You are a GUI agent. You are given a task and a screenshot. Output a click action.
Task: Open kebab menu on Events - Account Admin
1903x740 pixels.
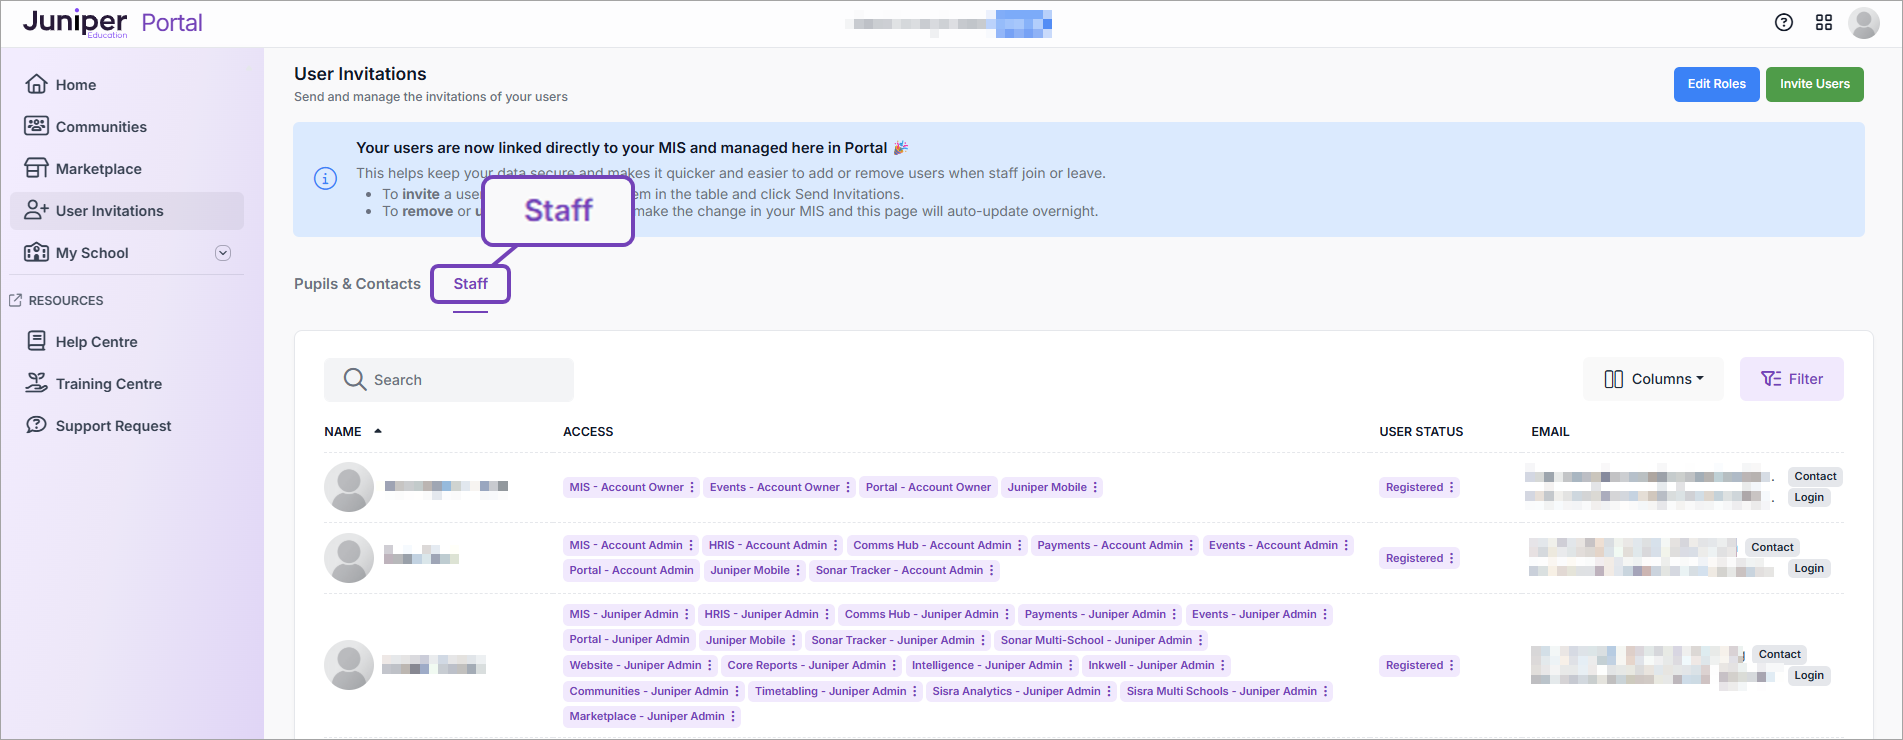(x=1346, y=545)
